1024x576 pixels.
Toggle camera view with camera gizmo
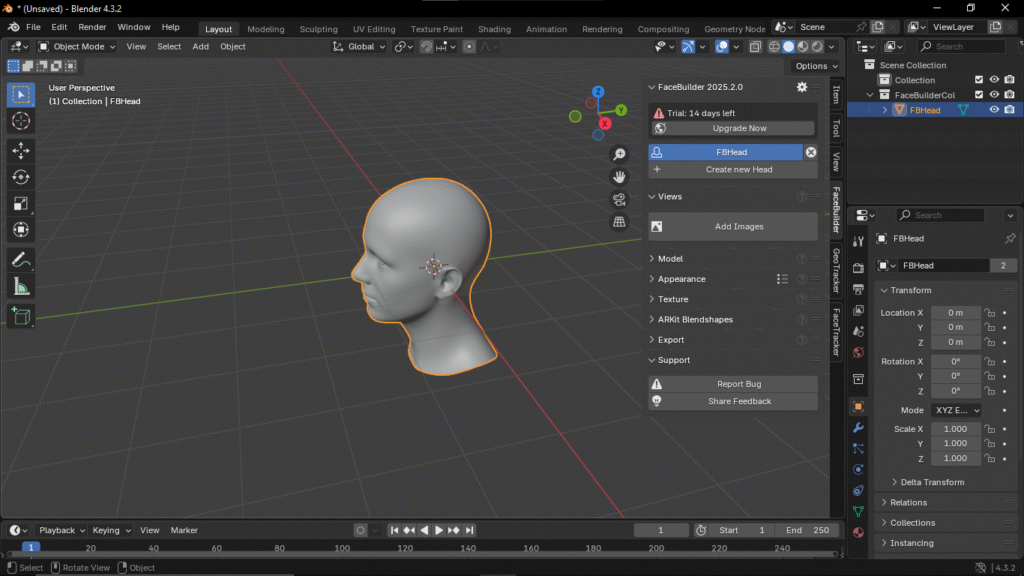620,199
